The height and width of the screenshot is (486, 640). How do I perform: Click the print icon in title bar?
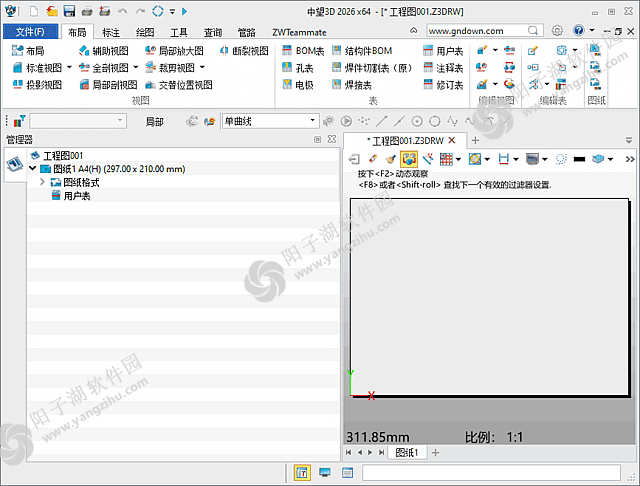(x=87, y=11)
